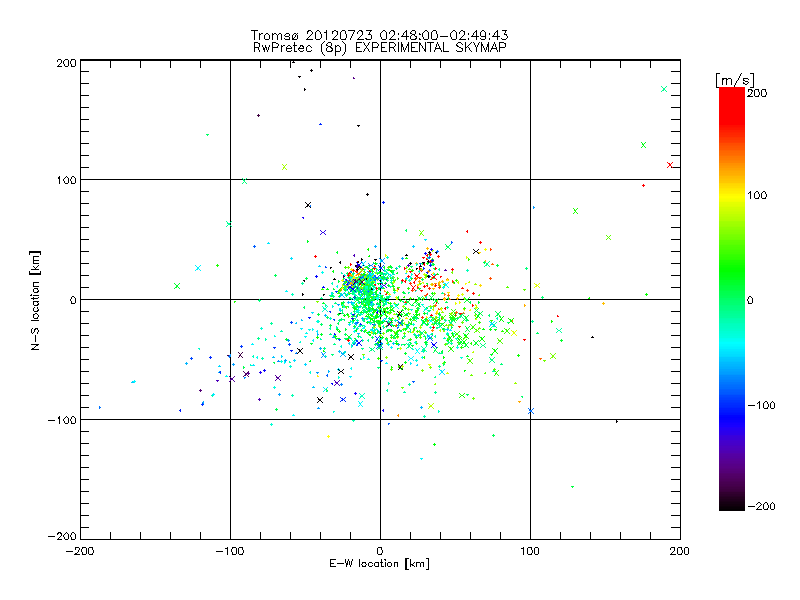The image size is (800, 600).
Task: Click the plot origin where the zero gridlines cross
Action: (380, 299)
